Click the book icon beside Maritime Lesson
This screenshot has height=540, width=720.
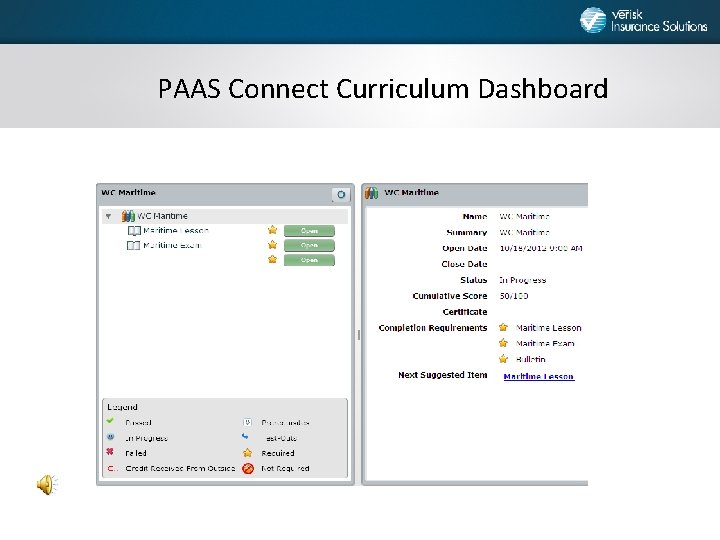(134, 231)
